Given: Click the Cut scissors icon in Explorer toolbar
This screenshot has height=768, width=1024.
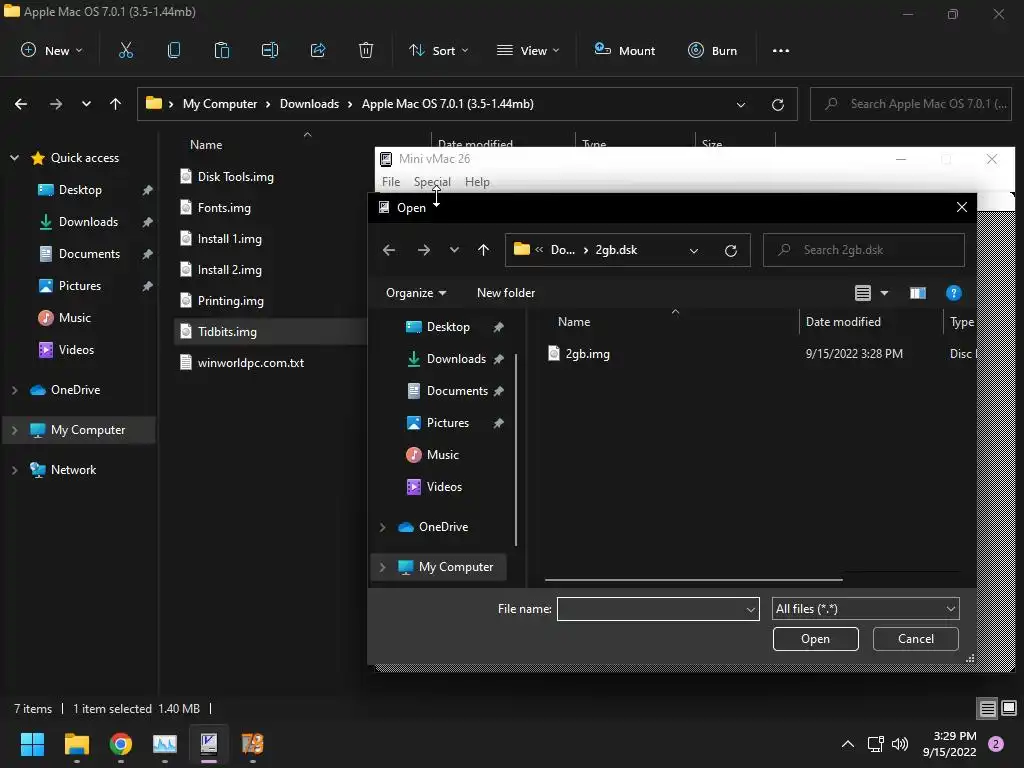Looking at the screenshot, I should pyautogui.click(x=126, y=50).
